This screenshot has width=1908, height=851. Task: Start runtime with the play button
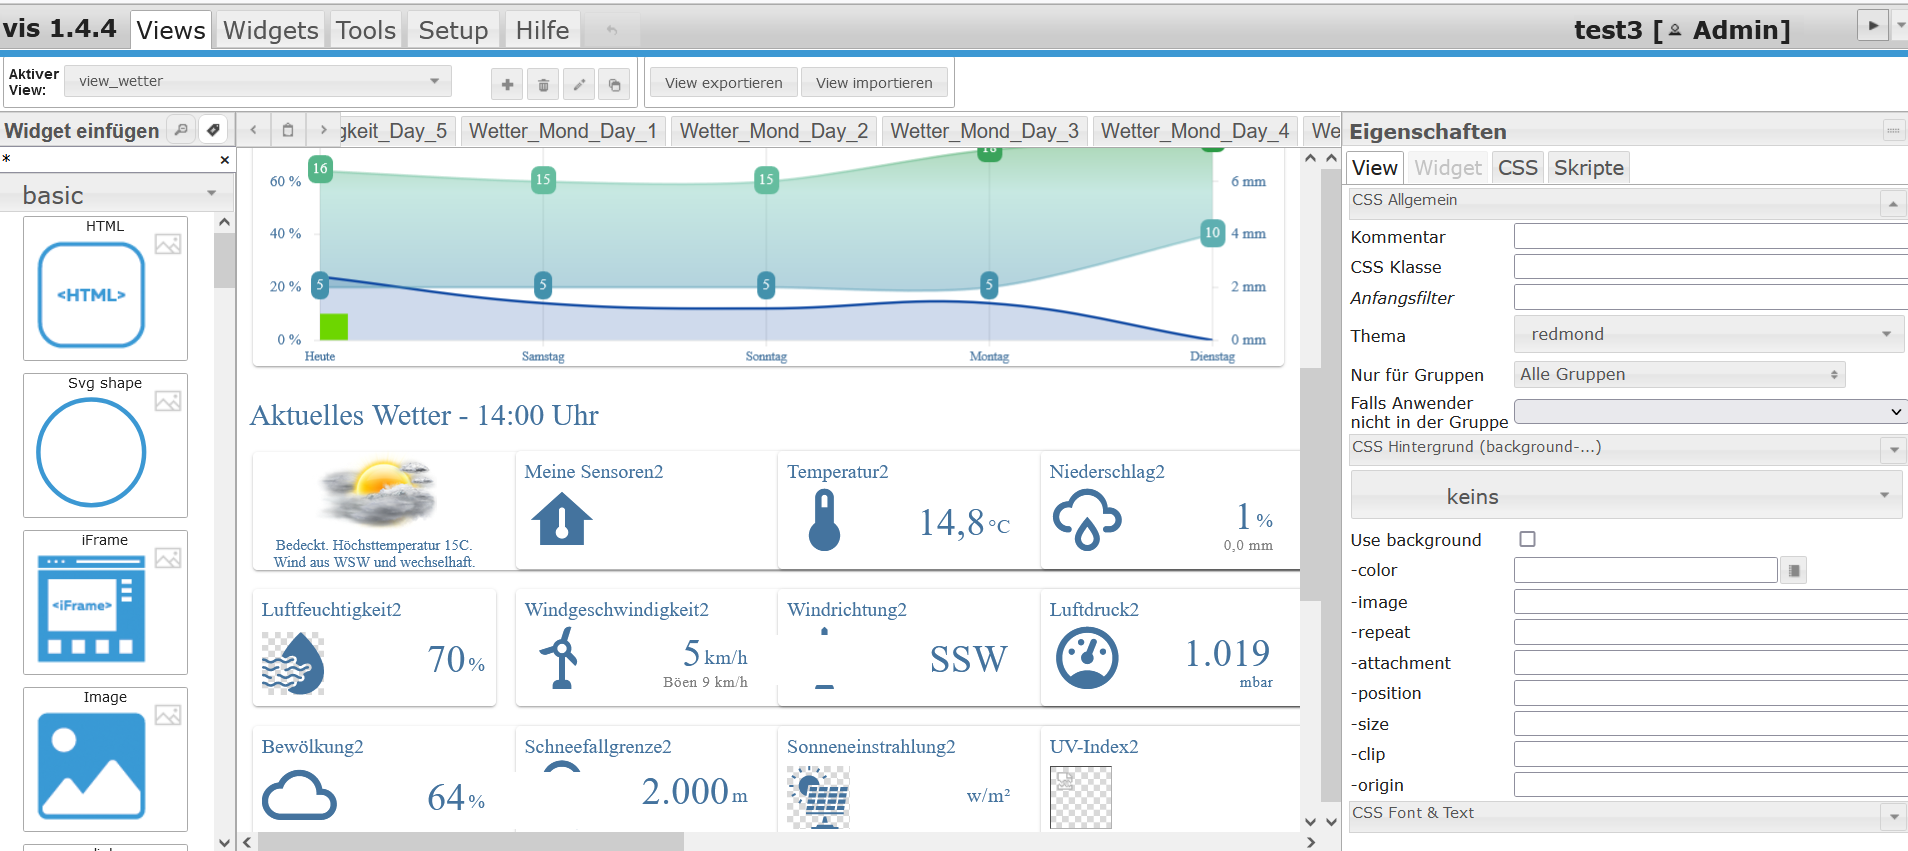point(1872,25)
